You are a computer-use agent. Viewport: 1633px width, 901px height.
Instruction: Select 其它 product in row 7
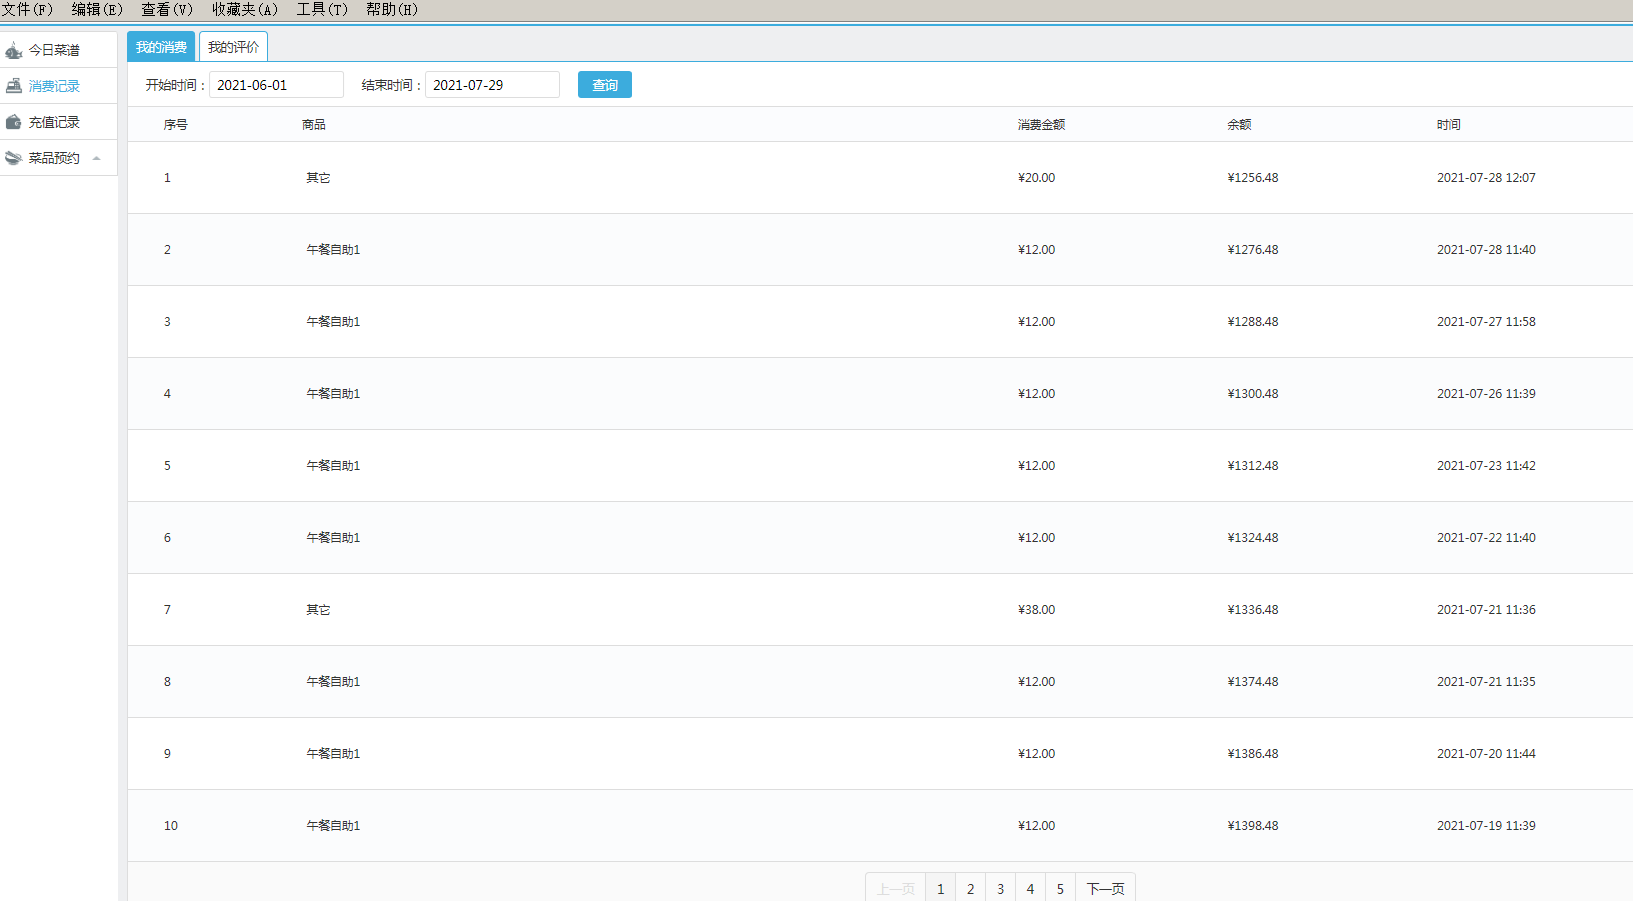(318, 610)
